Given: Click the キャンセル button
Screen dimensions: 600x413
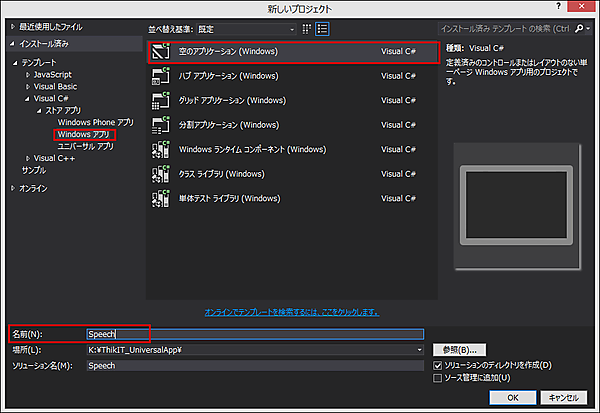Looking at the screenshot, I should (x=564, y=398).
